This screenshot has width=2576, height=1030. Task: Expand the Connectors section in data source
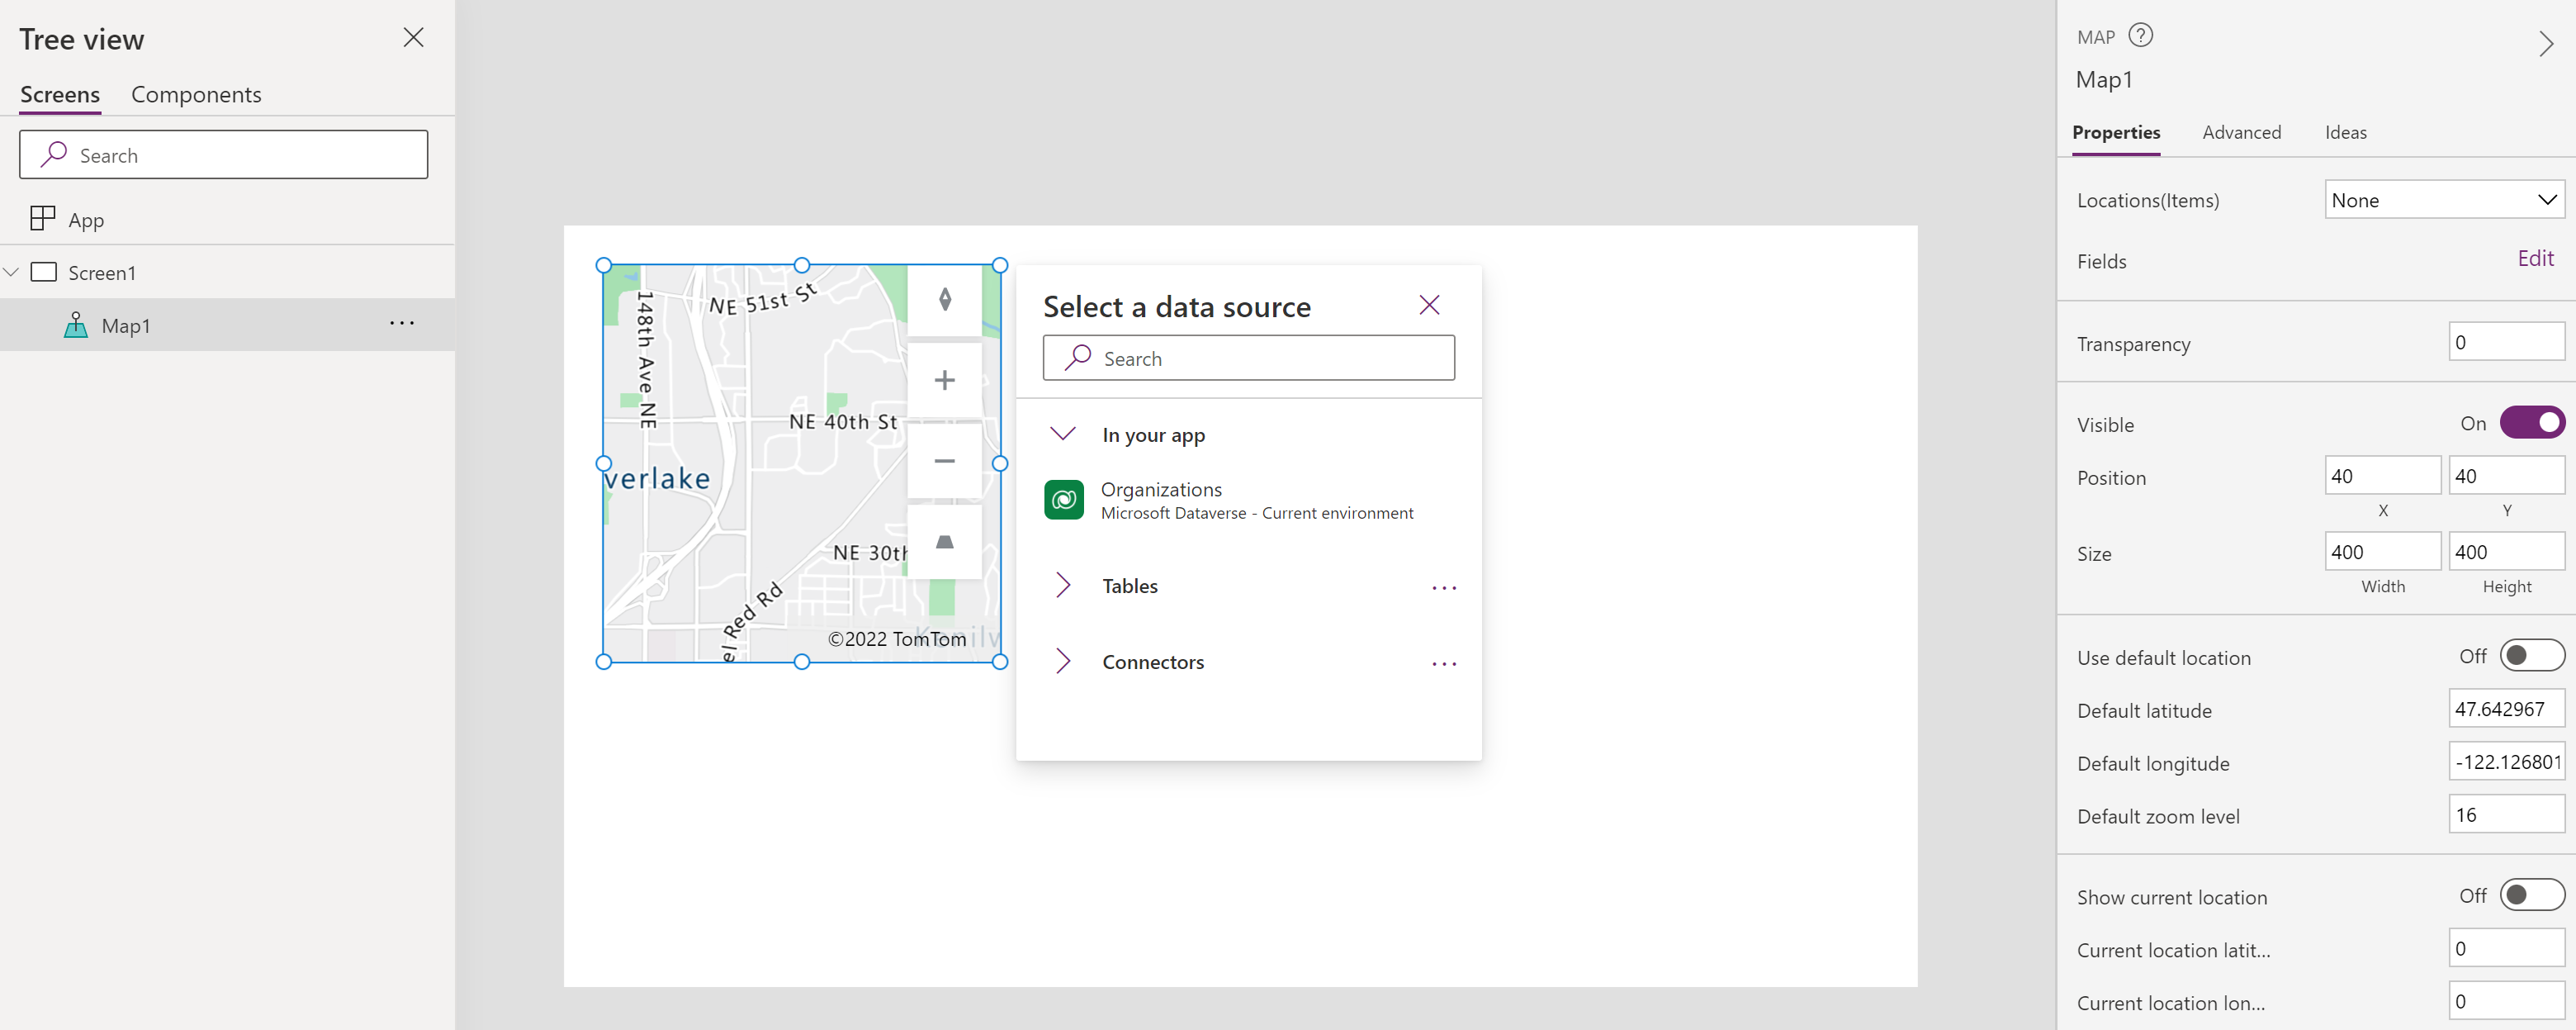(x=1064, y=661)
